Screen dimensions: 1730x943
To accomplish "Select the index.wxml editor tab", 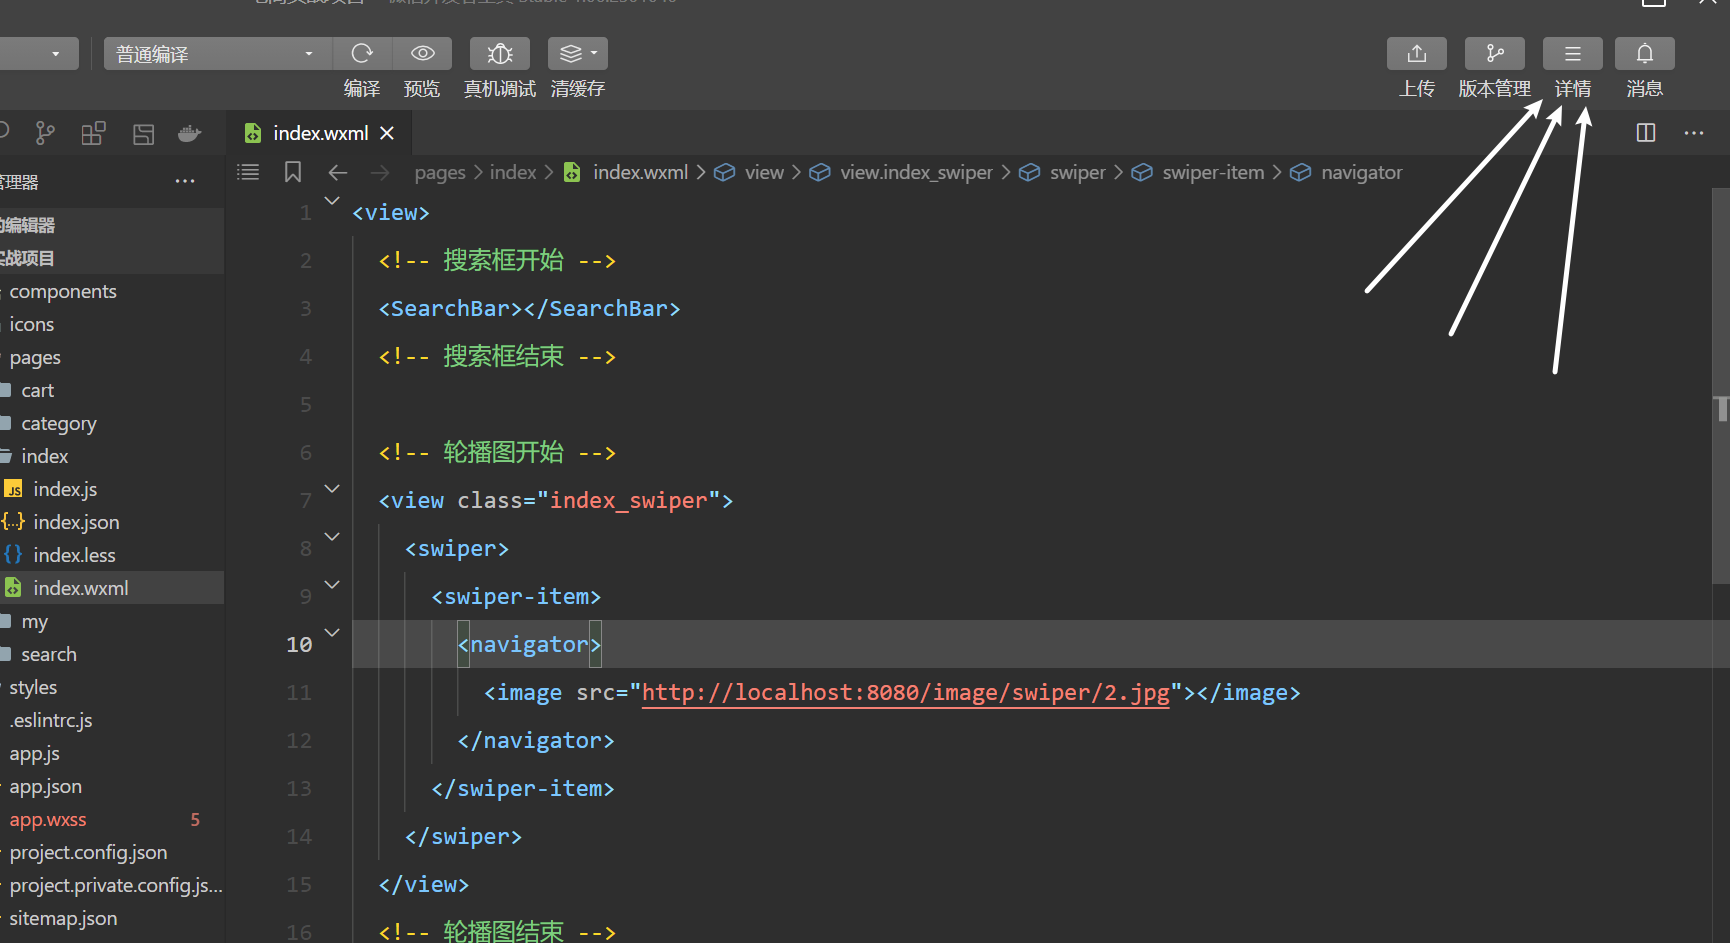I will pos(320,133).
